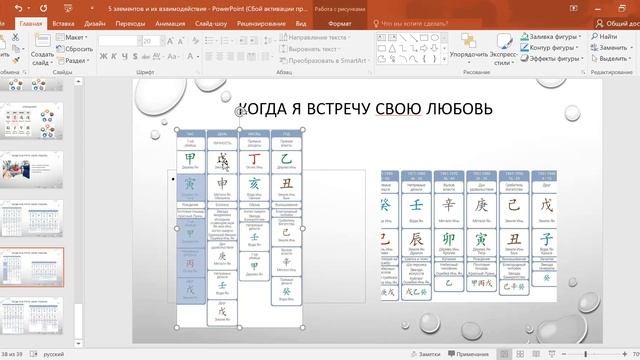Open Рецензирование tab
The width and height of the screenshot is (640, 360).
point(261,23)
